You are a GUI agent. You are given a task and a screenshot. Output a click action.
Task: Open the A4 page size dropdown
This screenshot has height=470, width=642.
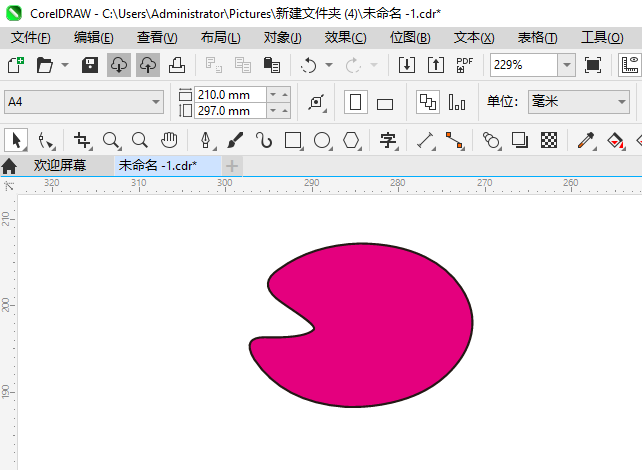click(84, 102)
